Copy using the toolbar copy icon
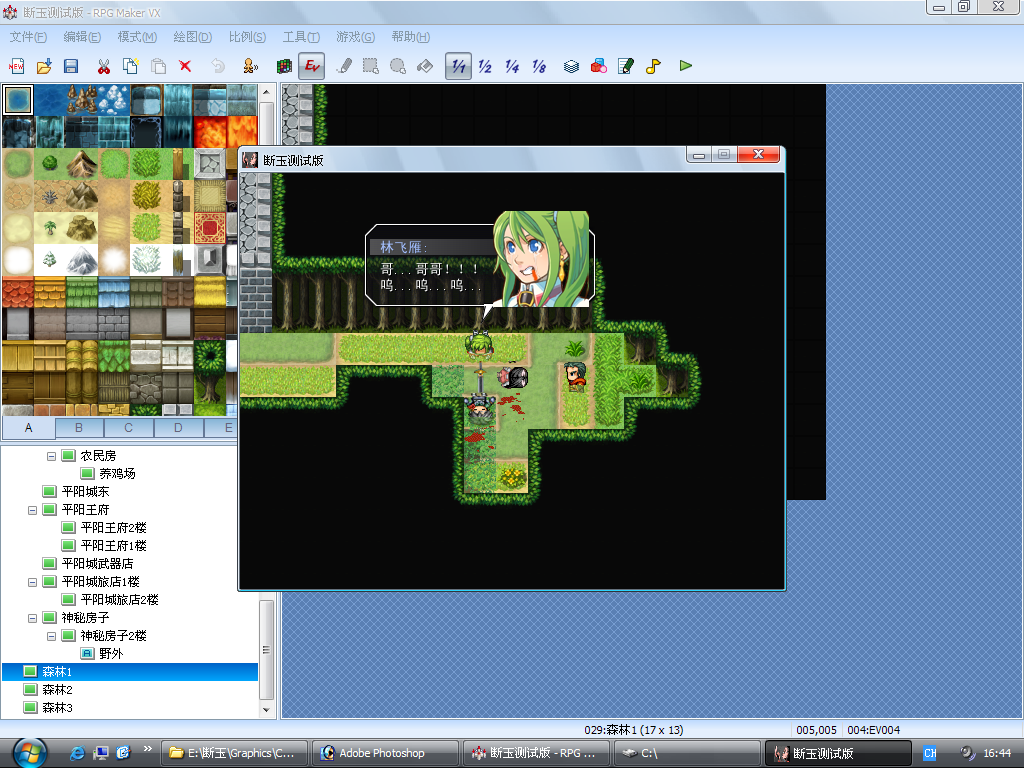The height and width of the screenshot is (768, 1024). click(x=131, y=66)
